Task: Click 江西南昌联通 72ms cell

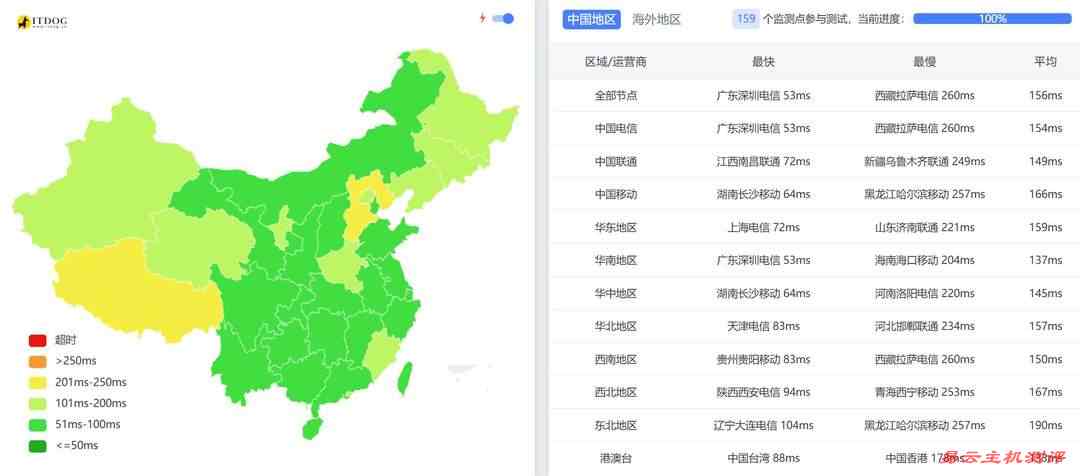Action: (763, 161)
